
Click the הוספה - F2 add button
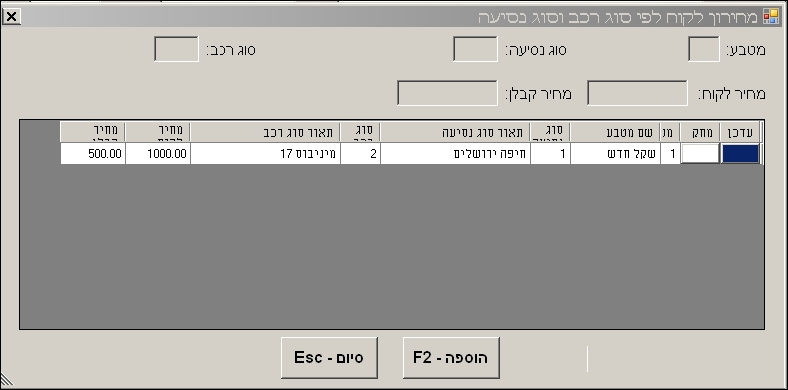pos(451,358)
